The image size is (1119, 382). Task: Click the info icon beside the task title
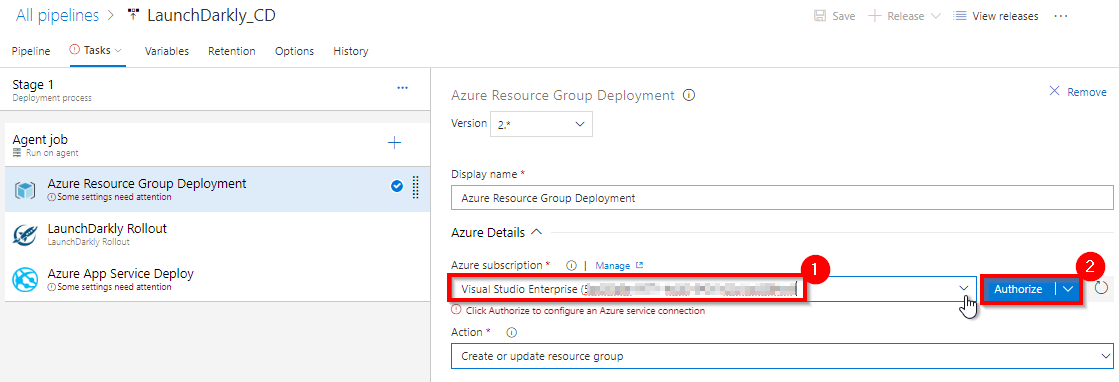[x=689, y=95]
